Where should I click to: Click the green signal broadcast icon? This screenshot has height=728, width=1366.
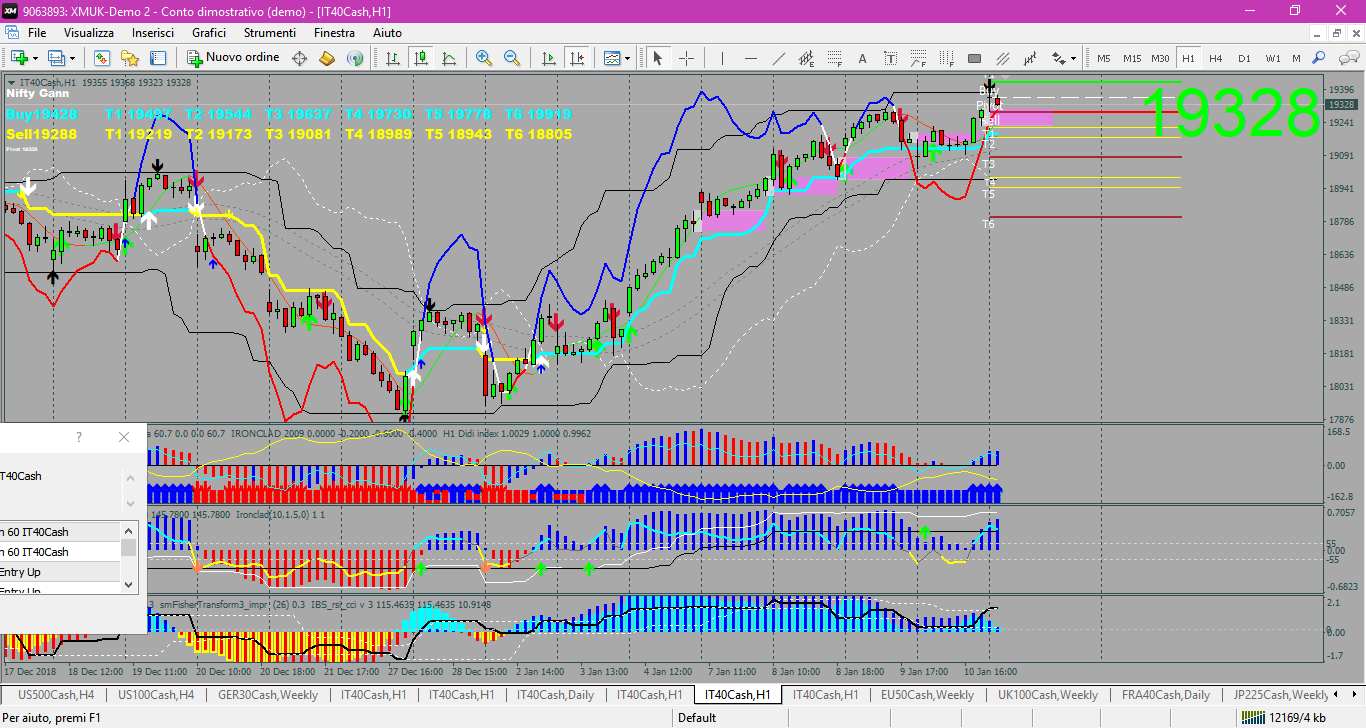coord(354,58)
